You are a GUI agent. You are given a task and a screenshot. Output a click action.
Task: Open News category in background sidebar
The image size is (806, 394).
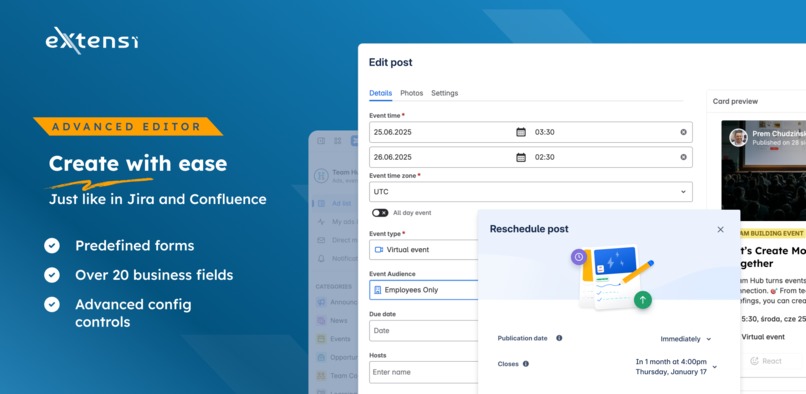tap(339, 320)
